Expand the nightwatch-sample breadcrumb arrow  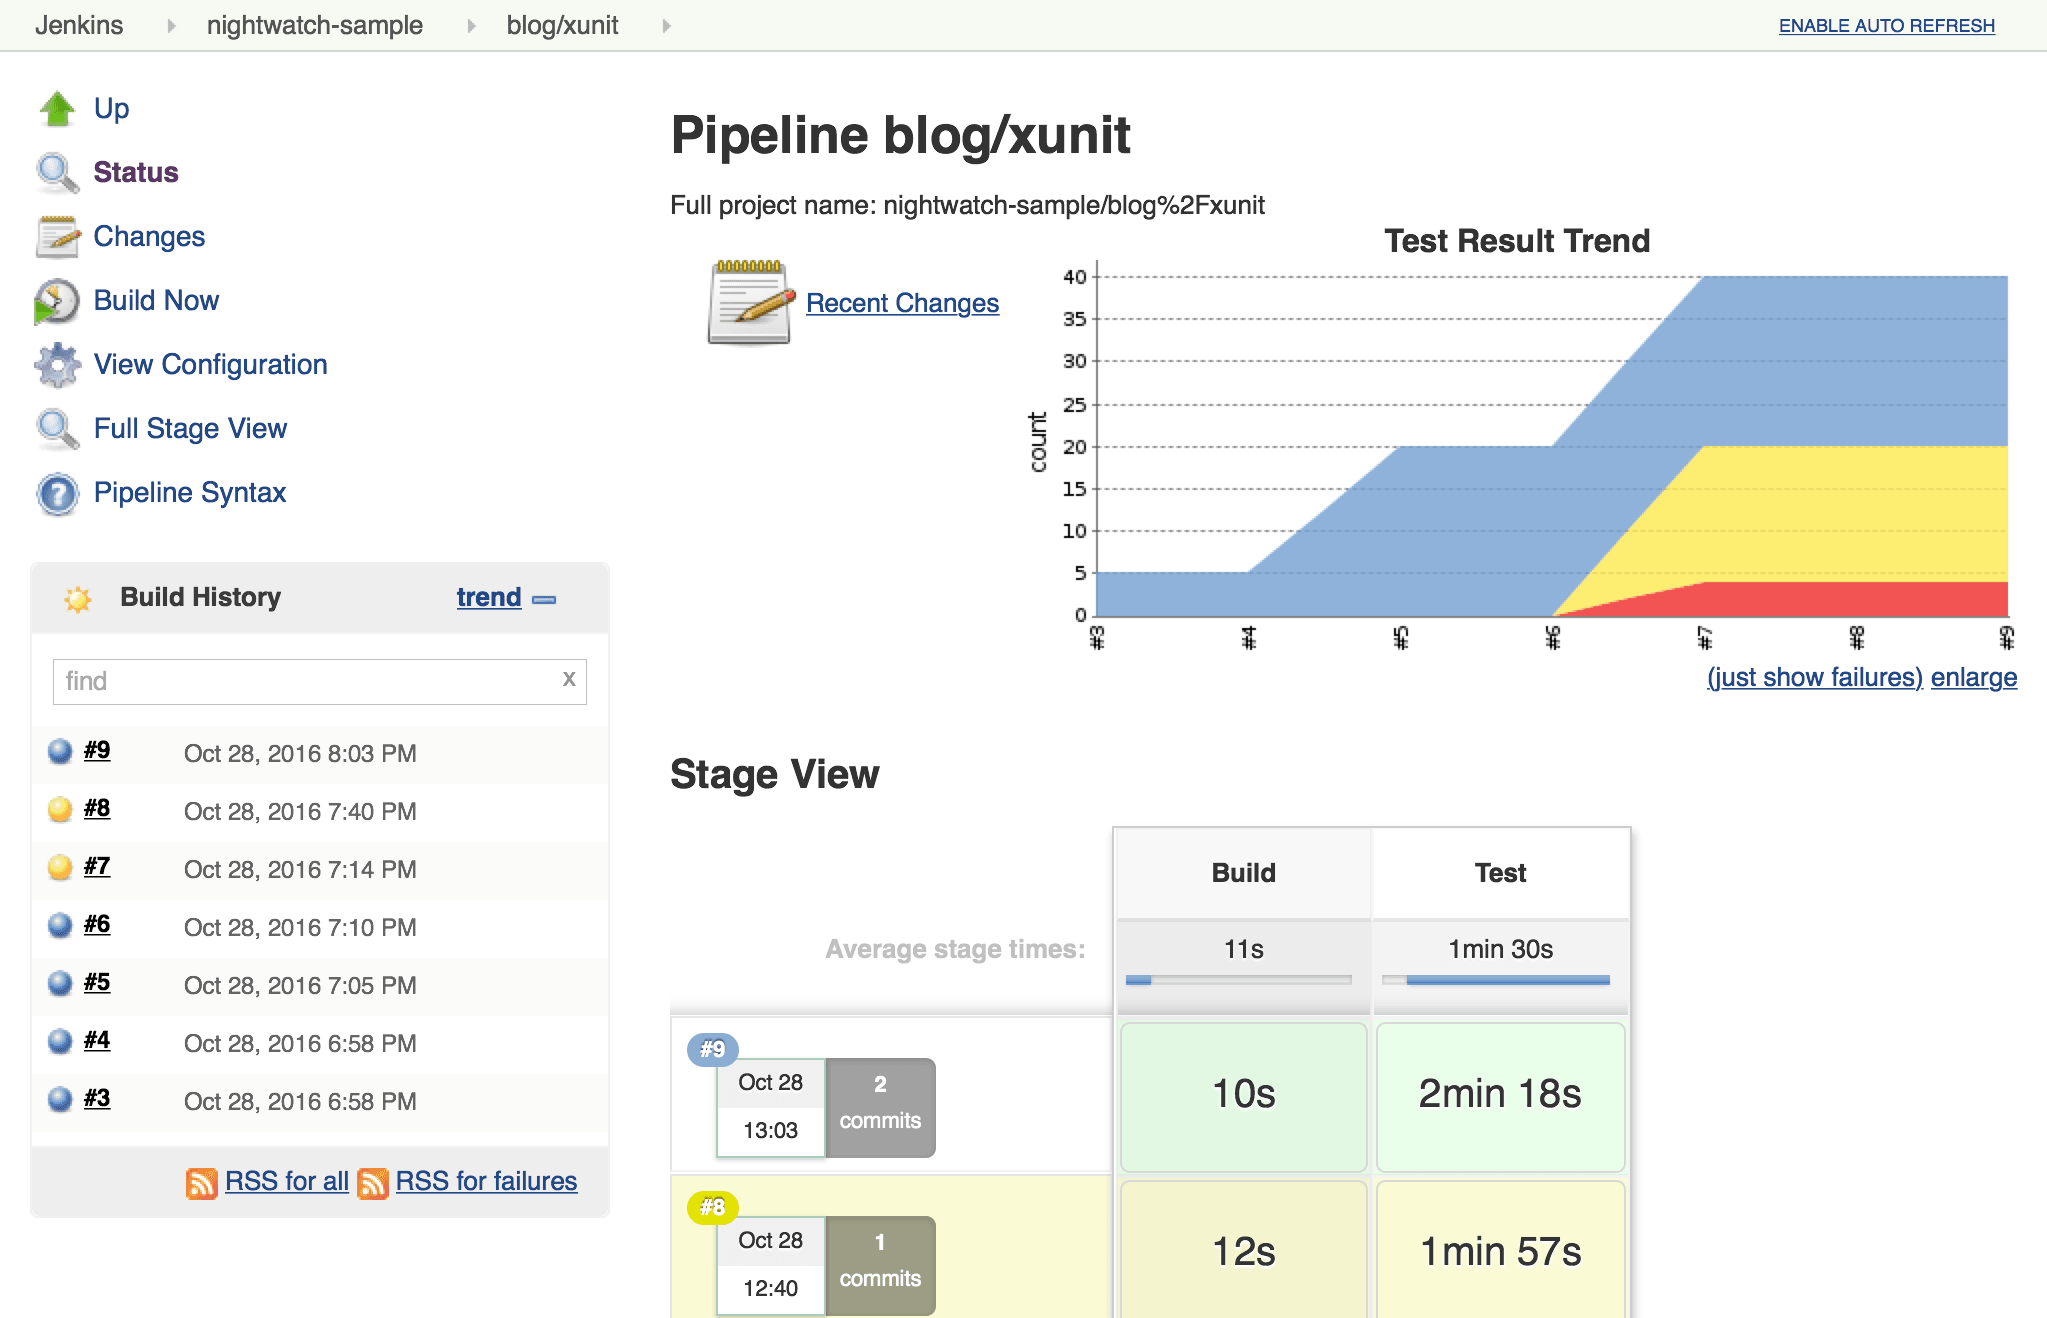coord(471,26)
